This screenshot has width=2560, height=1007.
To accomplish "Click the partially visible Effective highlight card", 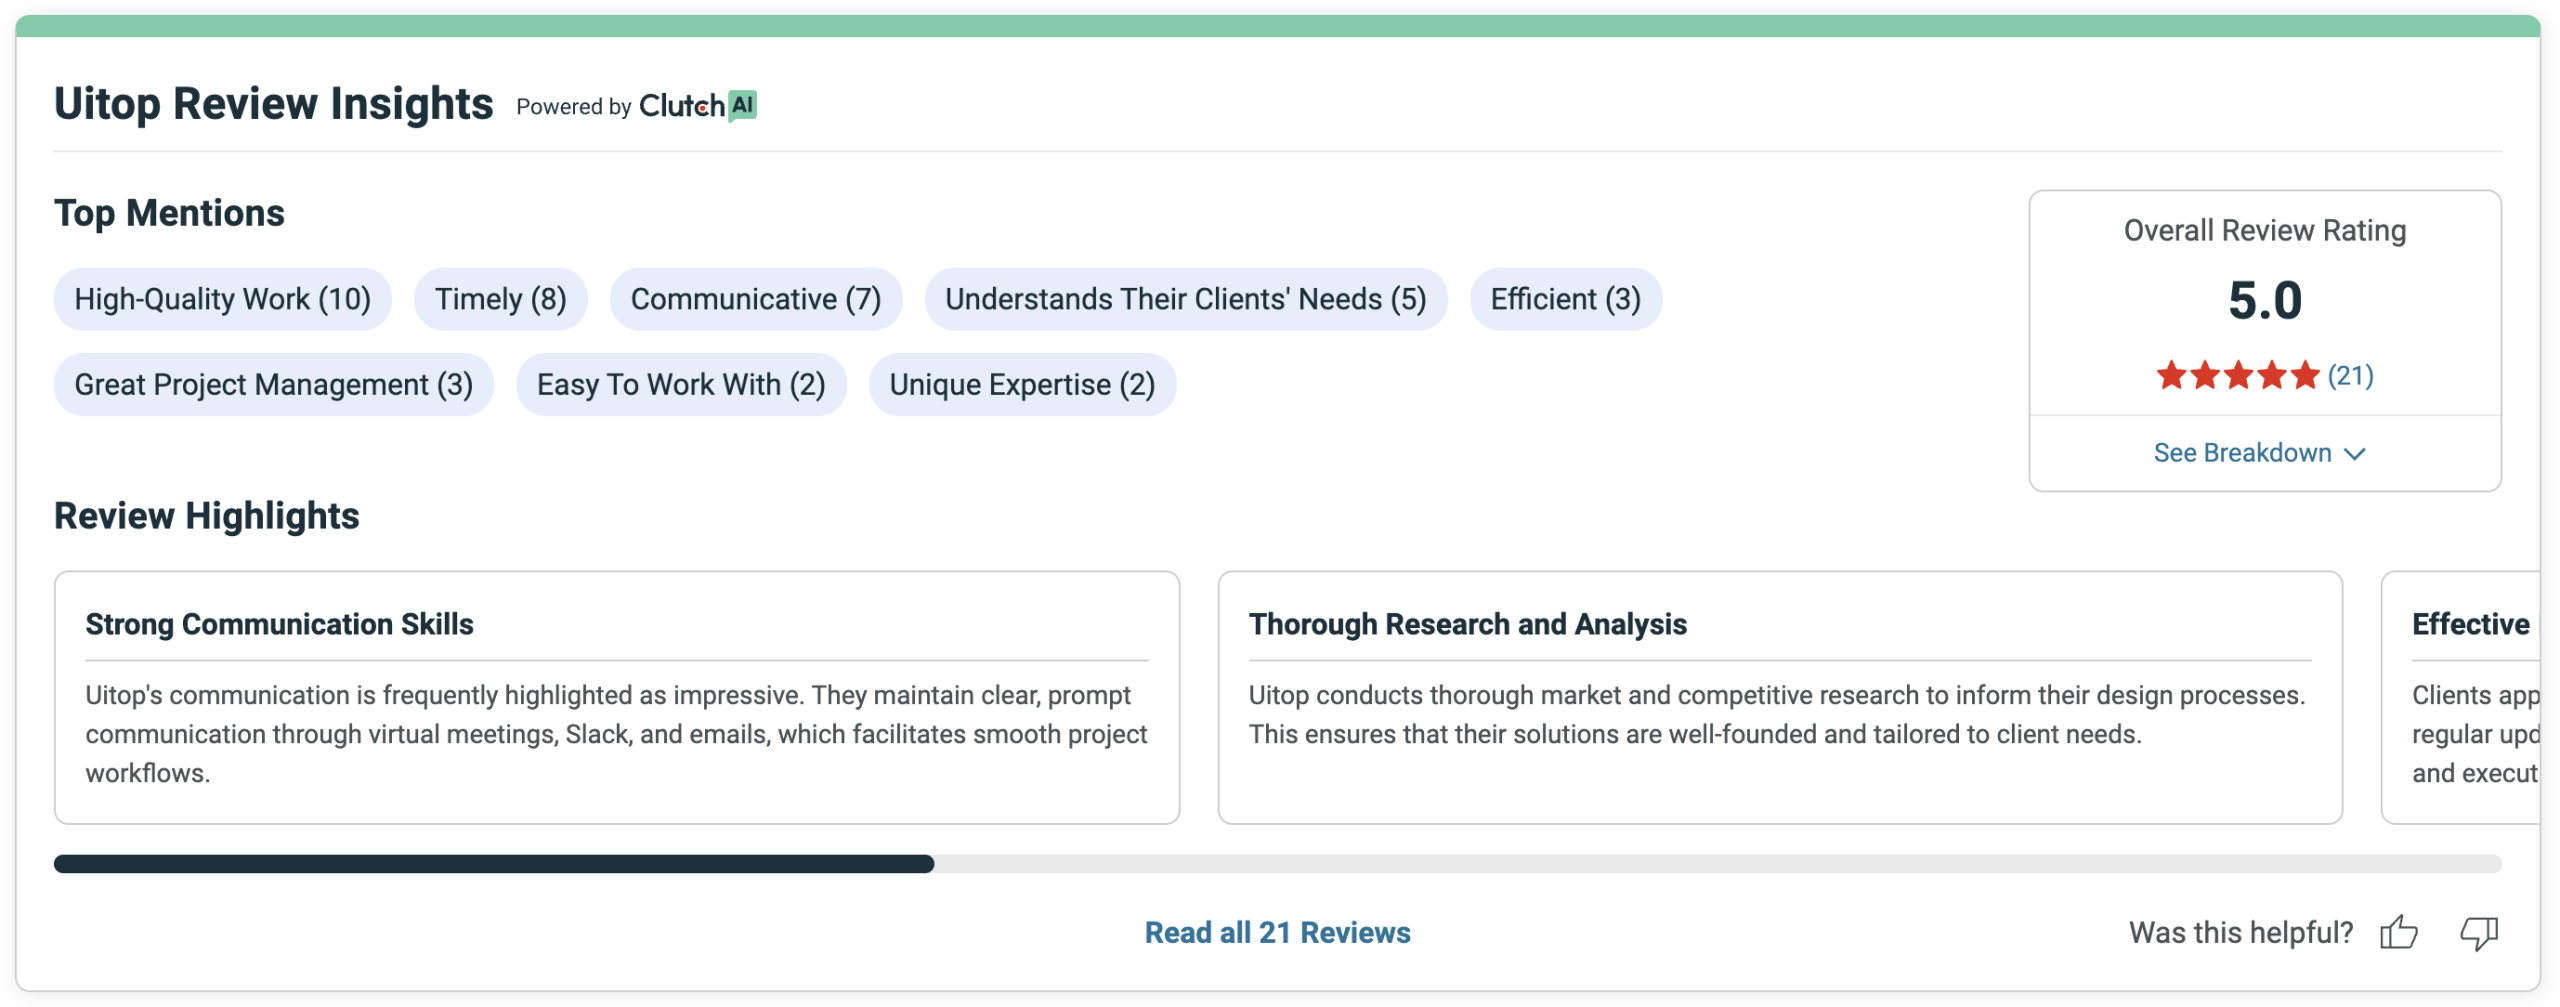I will click(x=2462, y=698).
